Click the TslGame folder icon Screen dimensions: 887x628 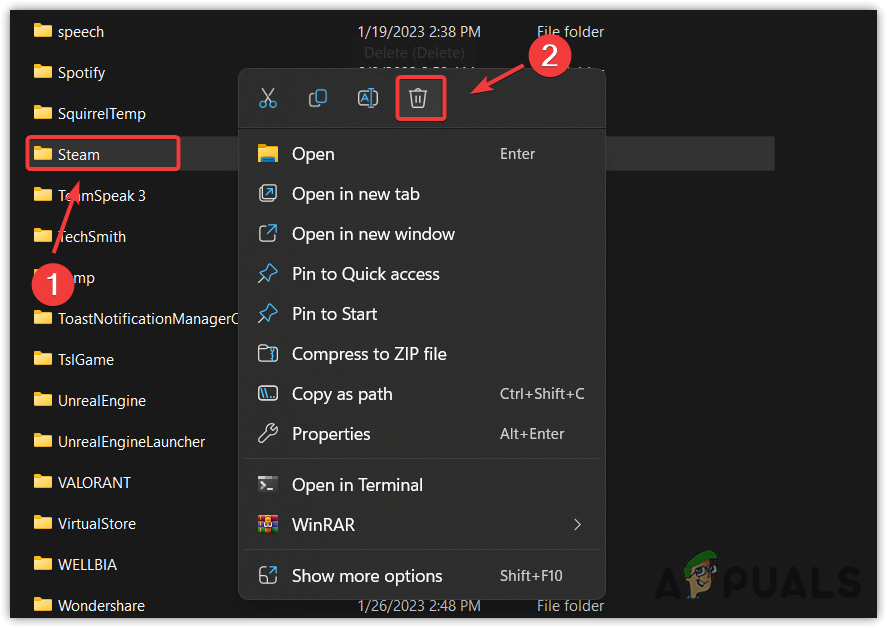click(43, 359)
